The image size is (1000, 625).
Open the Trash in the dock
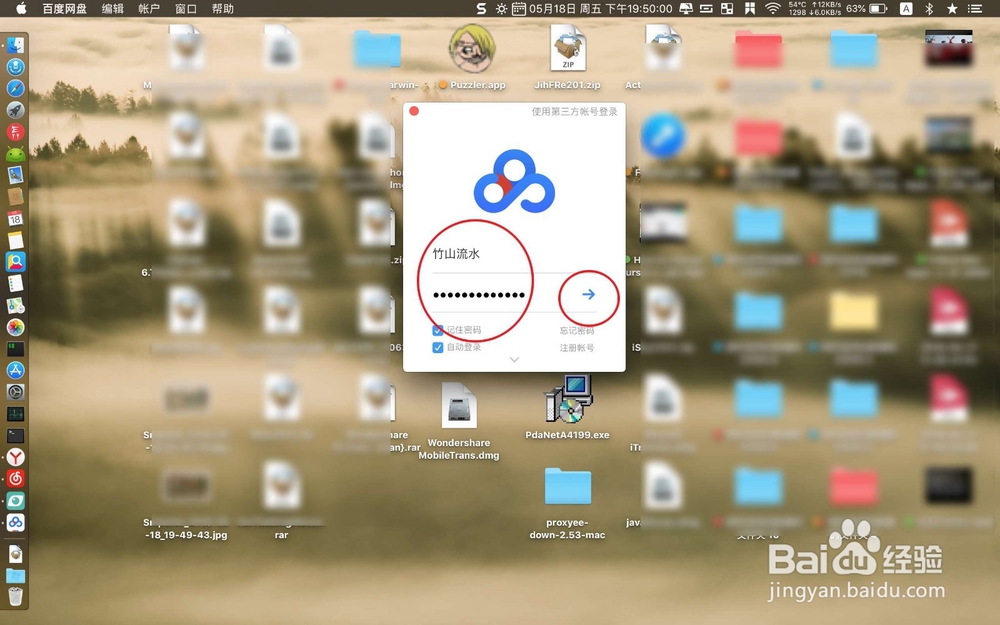coord(15,596)
